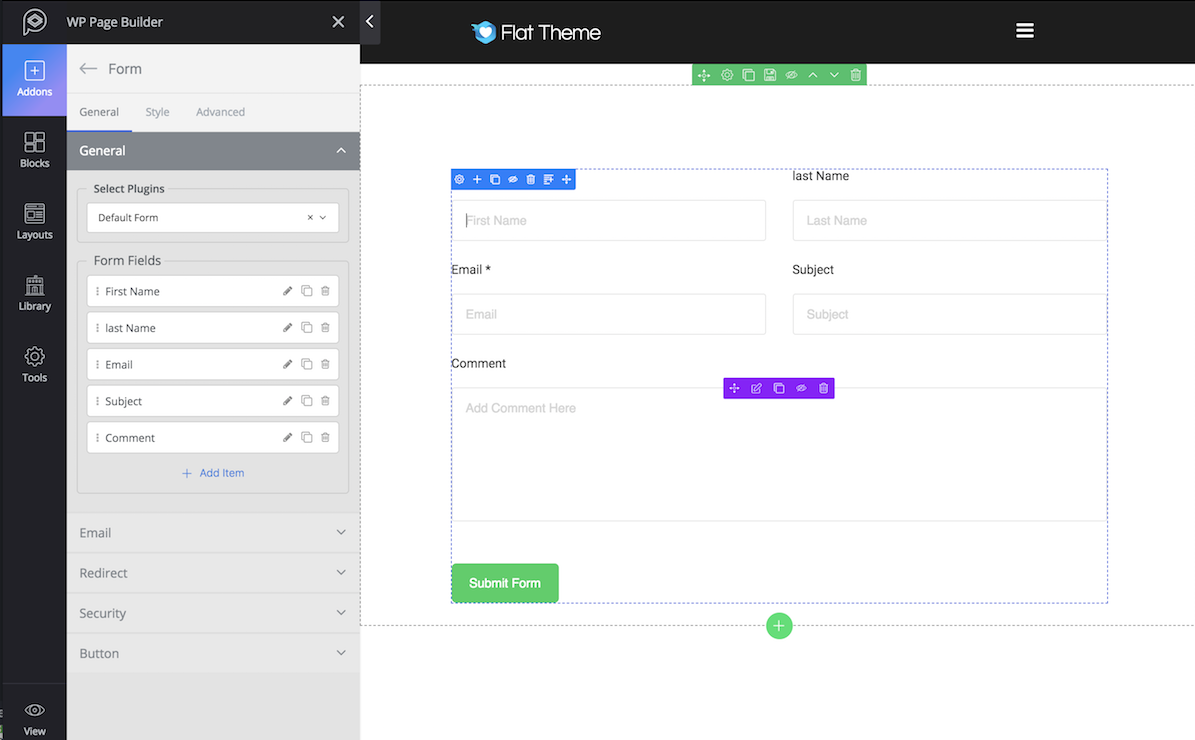Click the Add Item link
The height and width of the screenshot is (740, 1195).
[212, 472]
